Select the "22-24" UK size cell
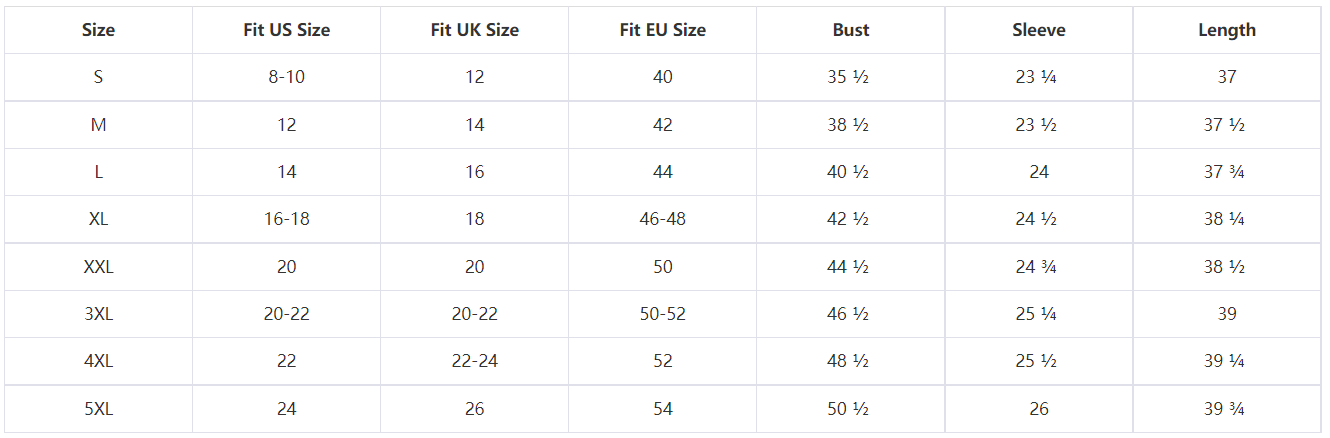Screen dimensions: 1330x438 [x=474, y=361]
